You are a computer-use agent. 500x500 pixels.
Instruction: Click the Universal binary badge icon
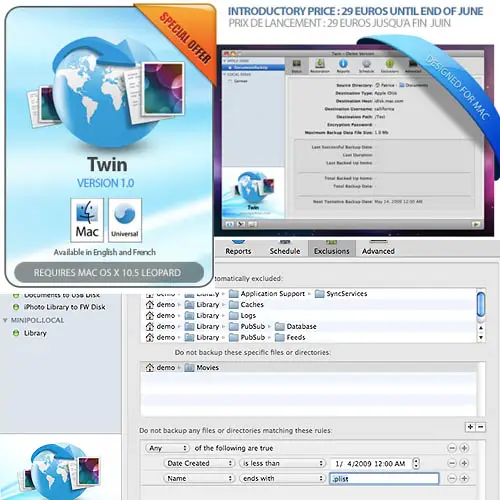point(125,220)
